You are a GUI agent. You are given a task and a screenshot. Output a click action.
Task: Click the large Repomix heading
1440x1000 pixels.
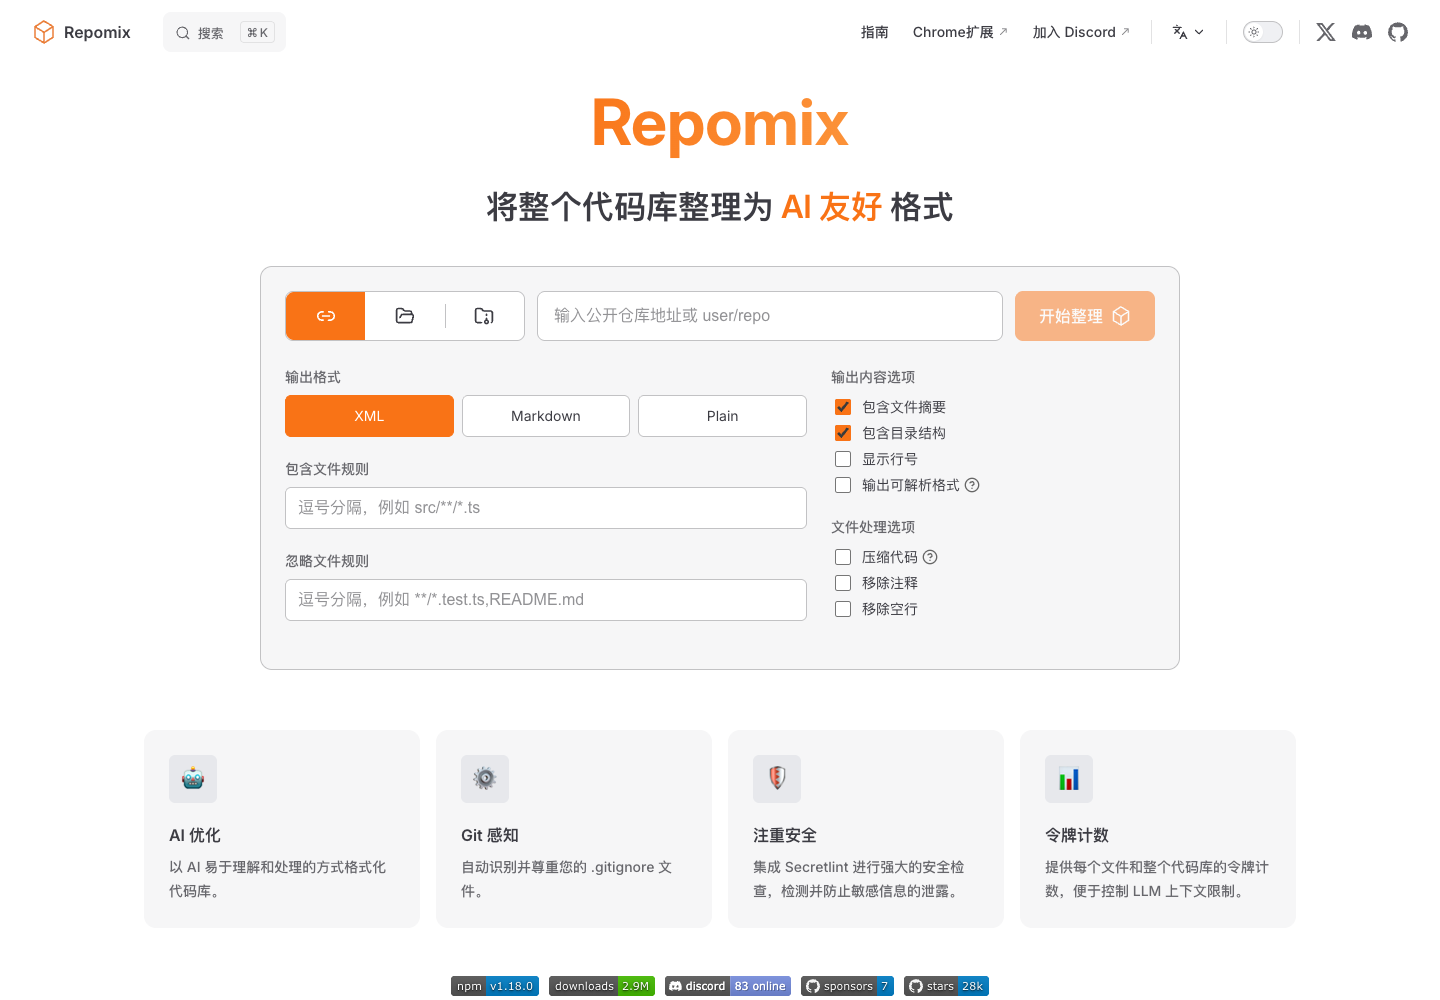point(720,124)
